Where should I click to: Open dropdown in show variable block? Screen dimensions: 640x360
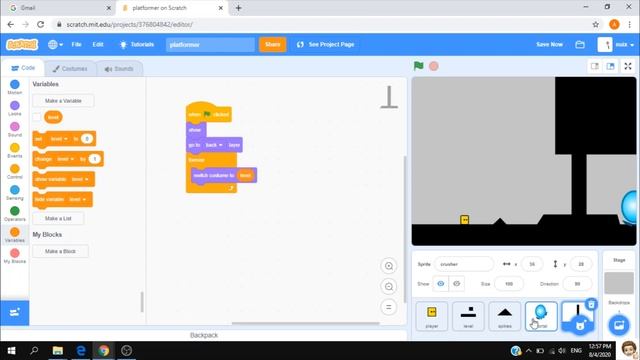click(80, 179)
